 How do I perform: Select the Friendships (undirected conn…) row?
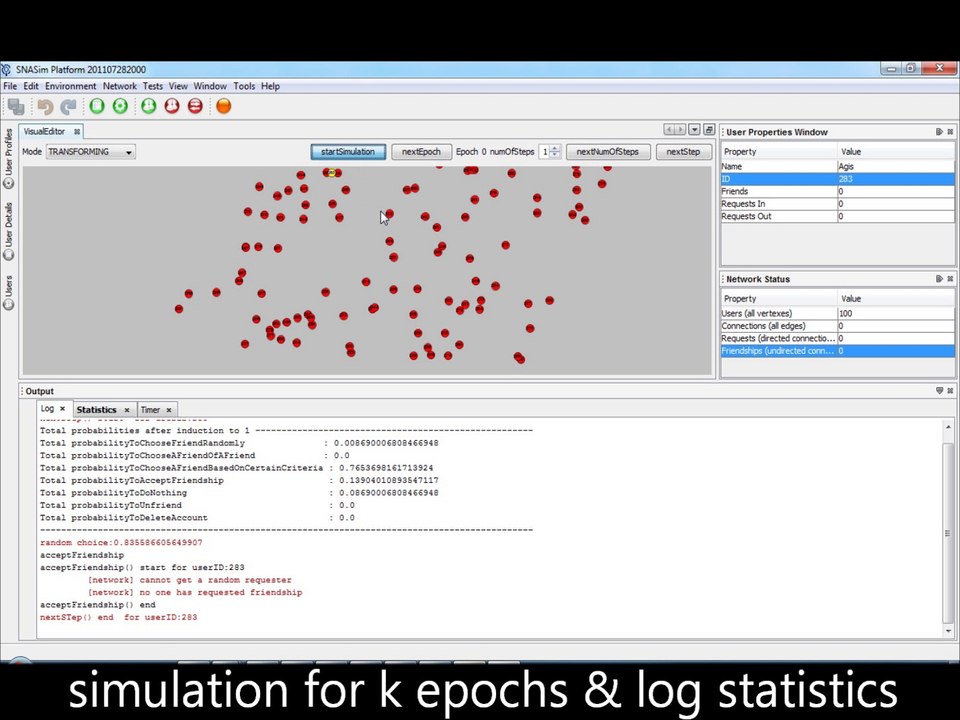(838, 351)
